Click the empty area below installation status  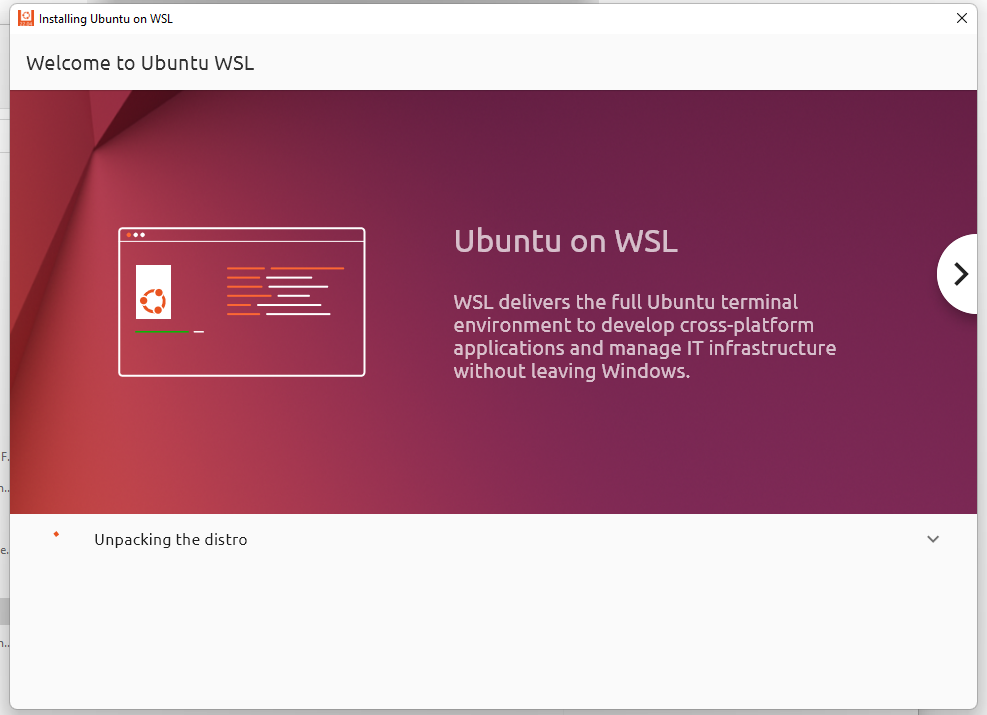click(490, 630)
